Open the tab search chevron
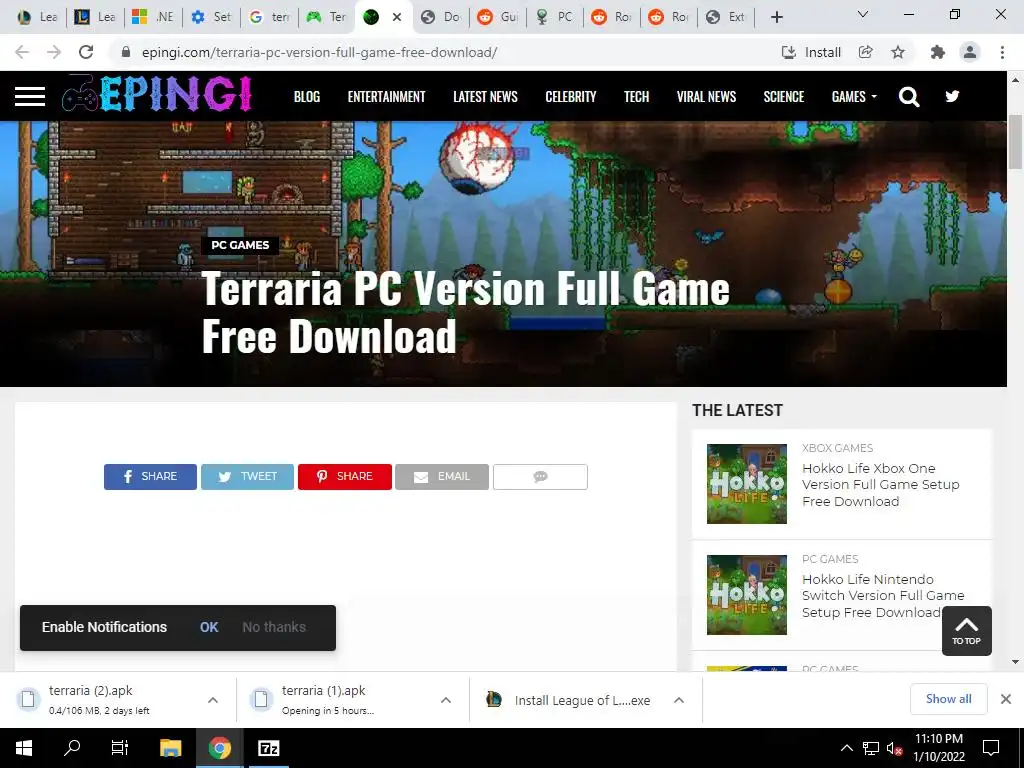This screenshot has width=1024, height=768. [863, 14]
